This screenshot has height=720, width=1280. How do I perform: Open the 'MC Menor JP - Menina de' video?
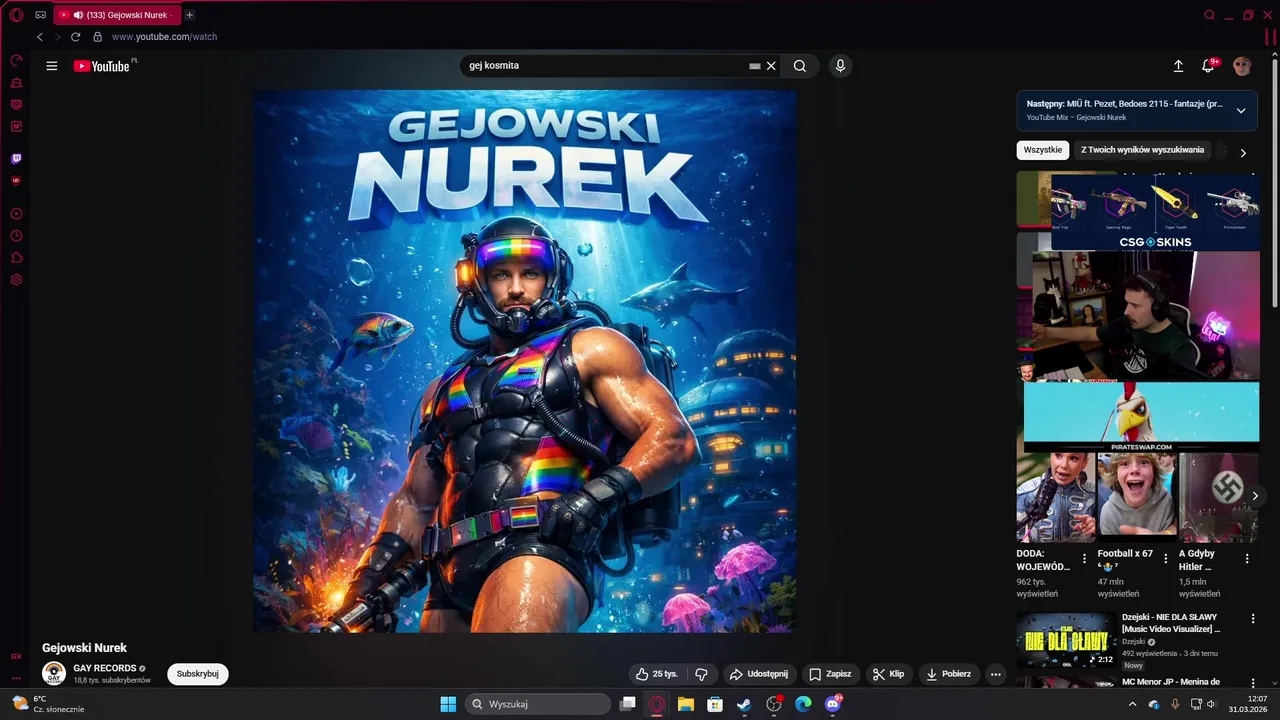point(1171,682)
